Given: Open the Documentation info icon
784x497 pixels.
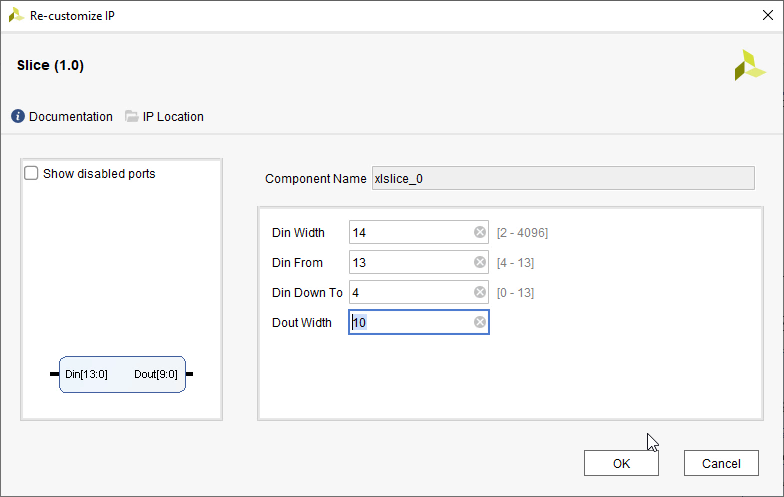Looking at the screenshot, I should pos(18,116).
